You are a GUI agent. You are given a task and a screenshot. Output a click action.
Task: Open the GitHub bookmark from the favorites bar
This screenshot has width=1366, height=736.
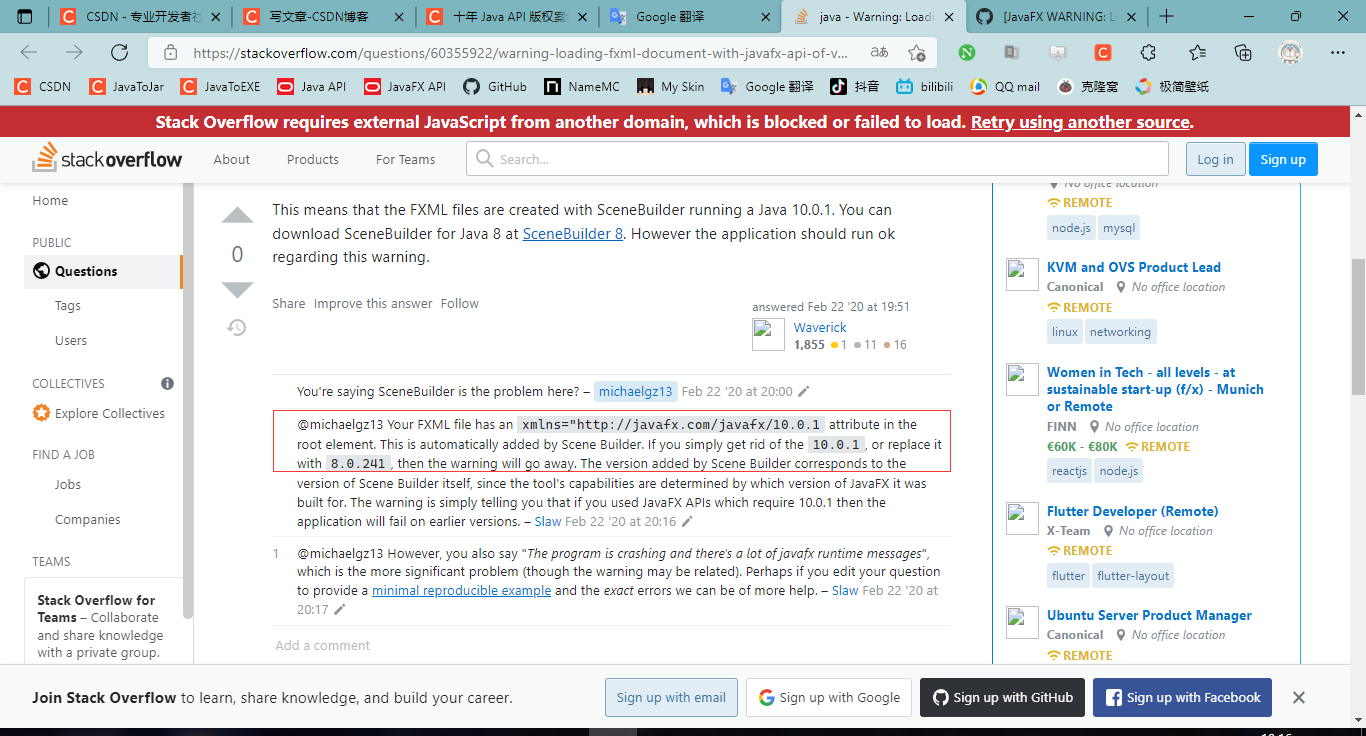[494, 86]
